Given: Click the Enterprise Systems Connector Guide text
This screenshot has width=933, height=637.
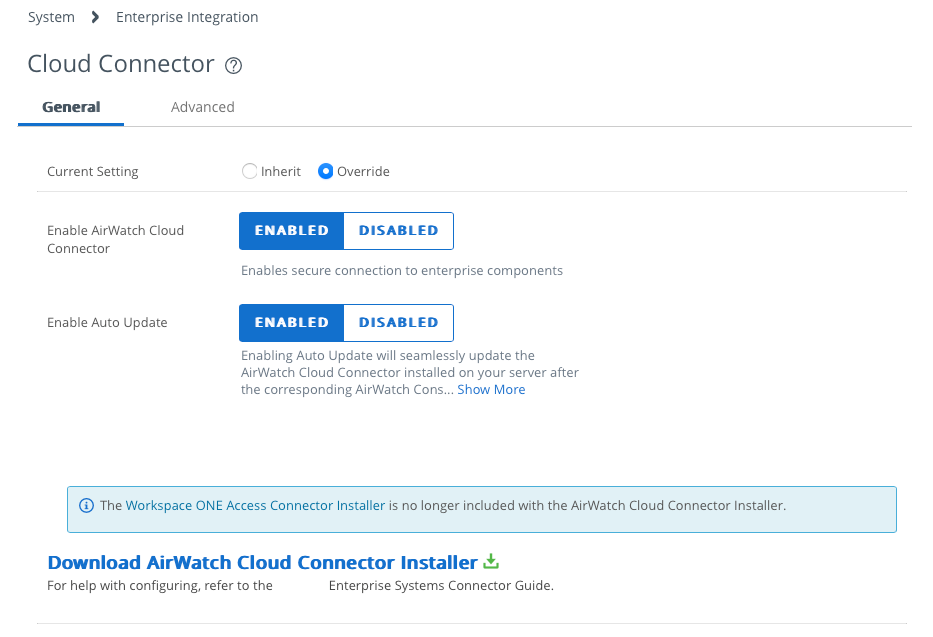Looking at the screenshot, I should (440, 586).
